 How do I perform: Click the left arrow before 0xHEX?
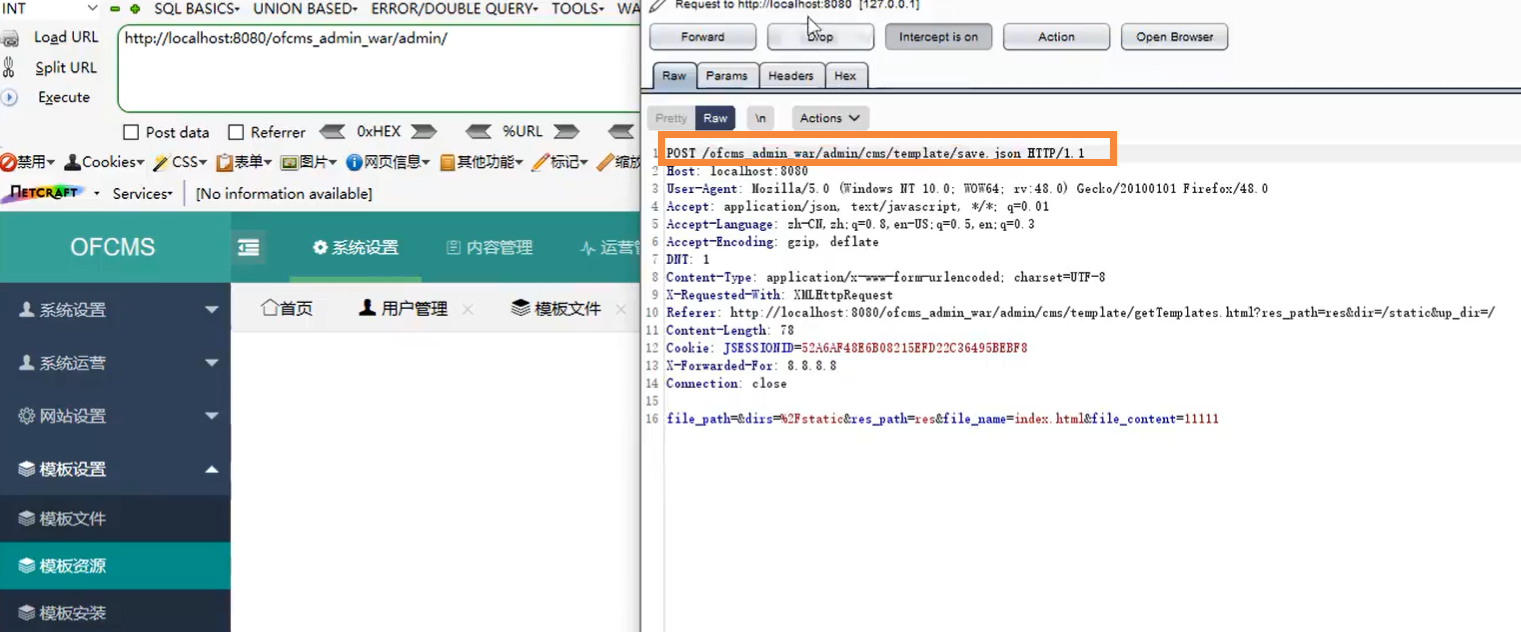tap(333, 132)
